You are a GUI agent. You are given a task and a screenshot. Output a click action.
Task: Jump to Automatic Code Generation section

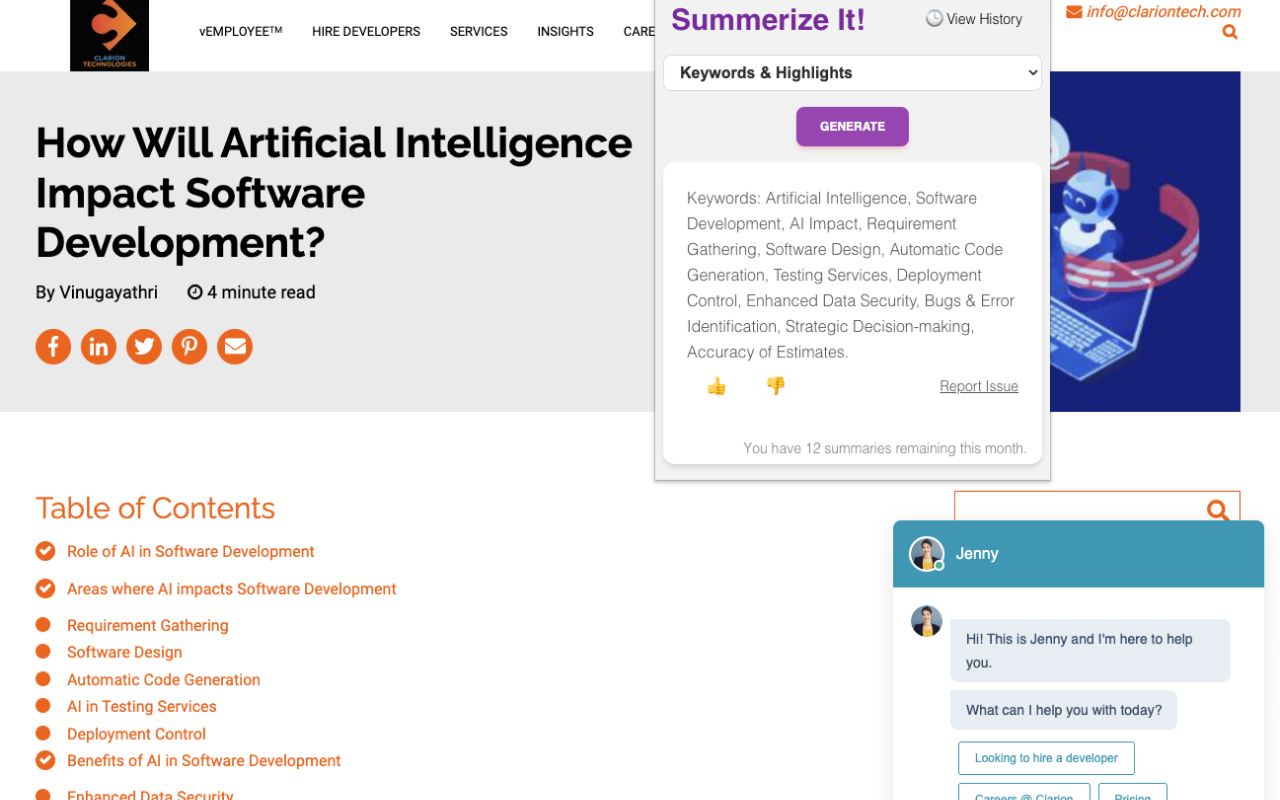click(x=164, y=680)
